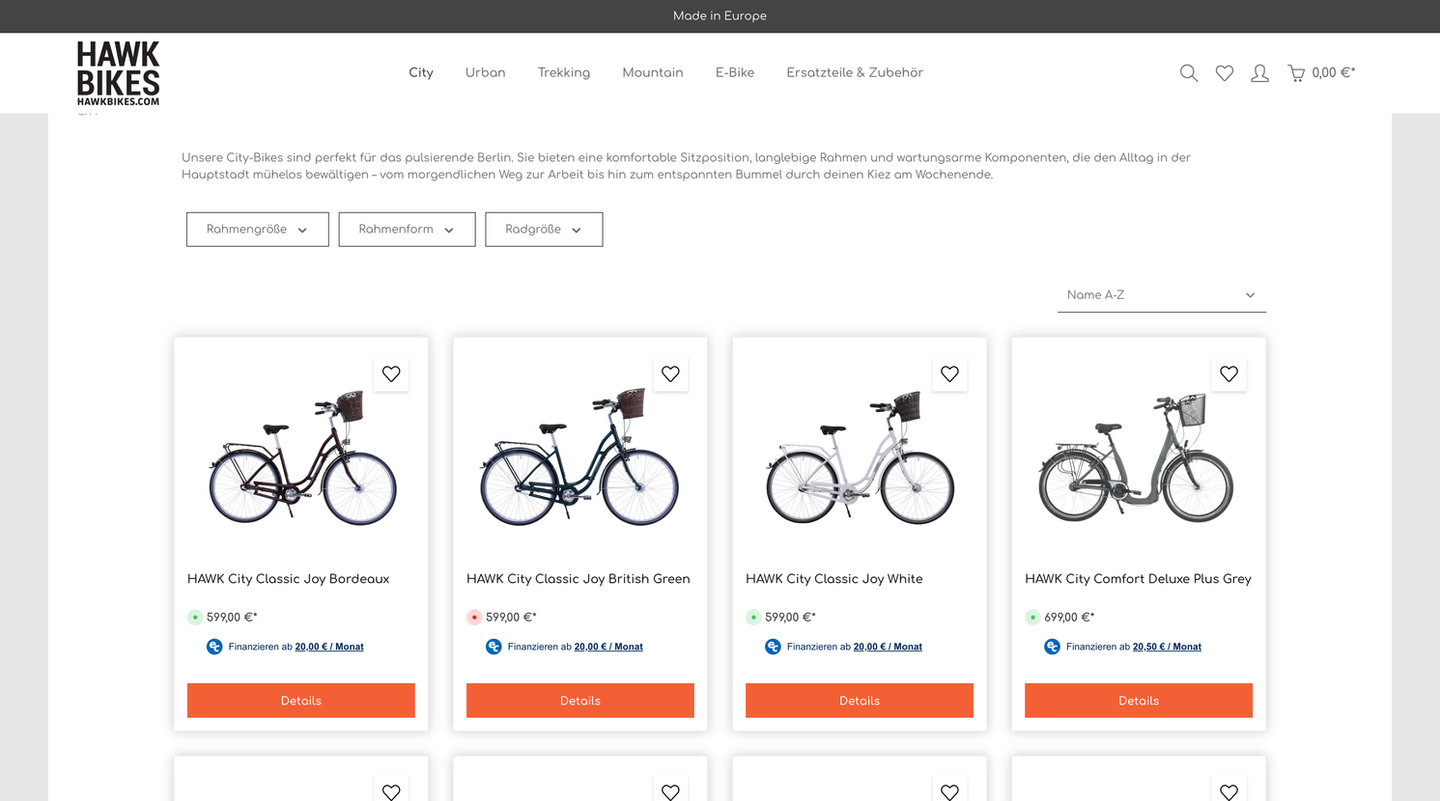Open the Trekking menu item

564,73
